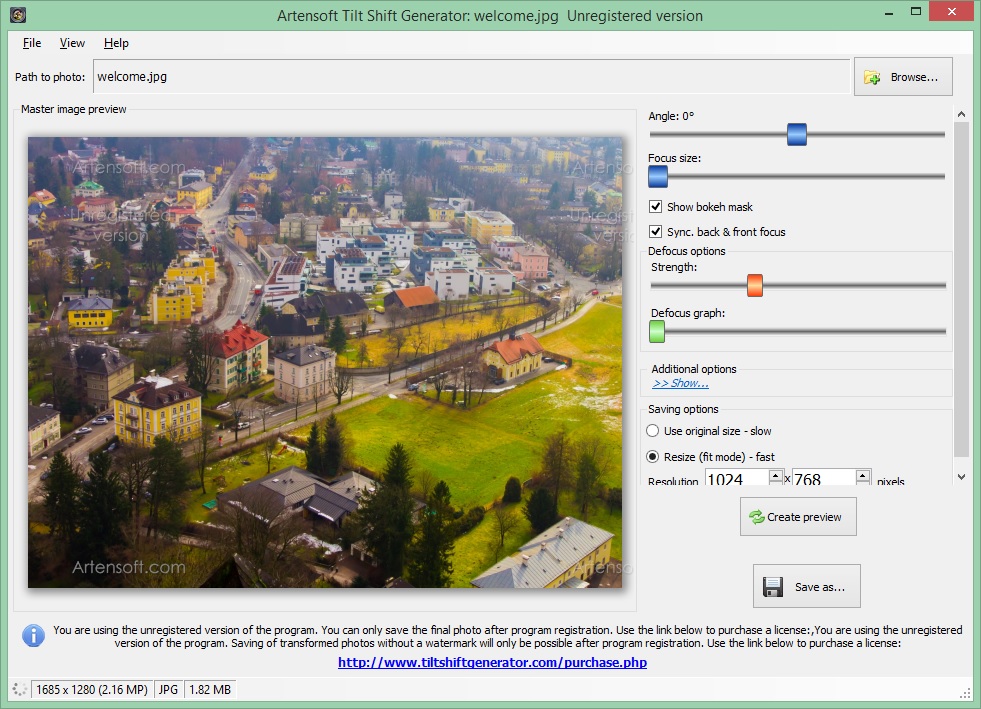Click the down chevron on the right panel scrollbar

tap(961, 477)
